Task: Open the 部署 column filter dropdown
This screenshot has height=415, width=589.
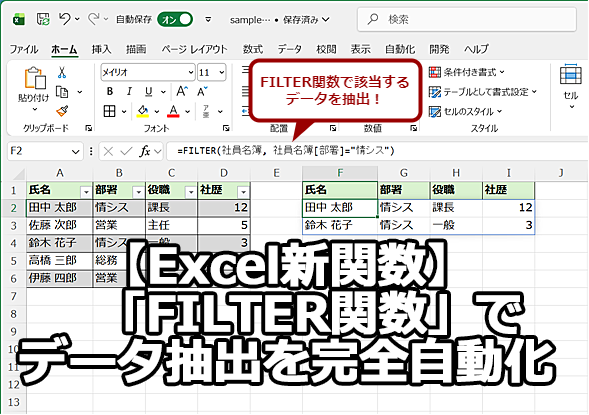Action: pos(139,192)
